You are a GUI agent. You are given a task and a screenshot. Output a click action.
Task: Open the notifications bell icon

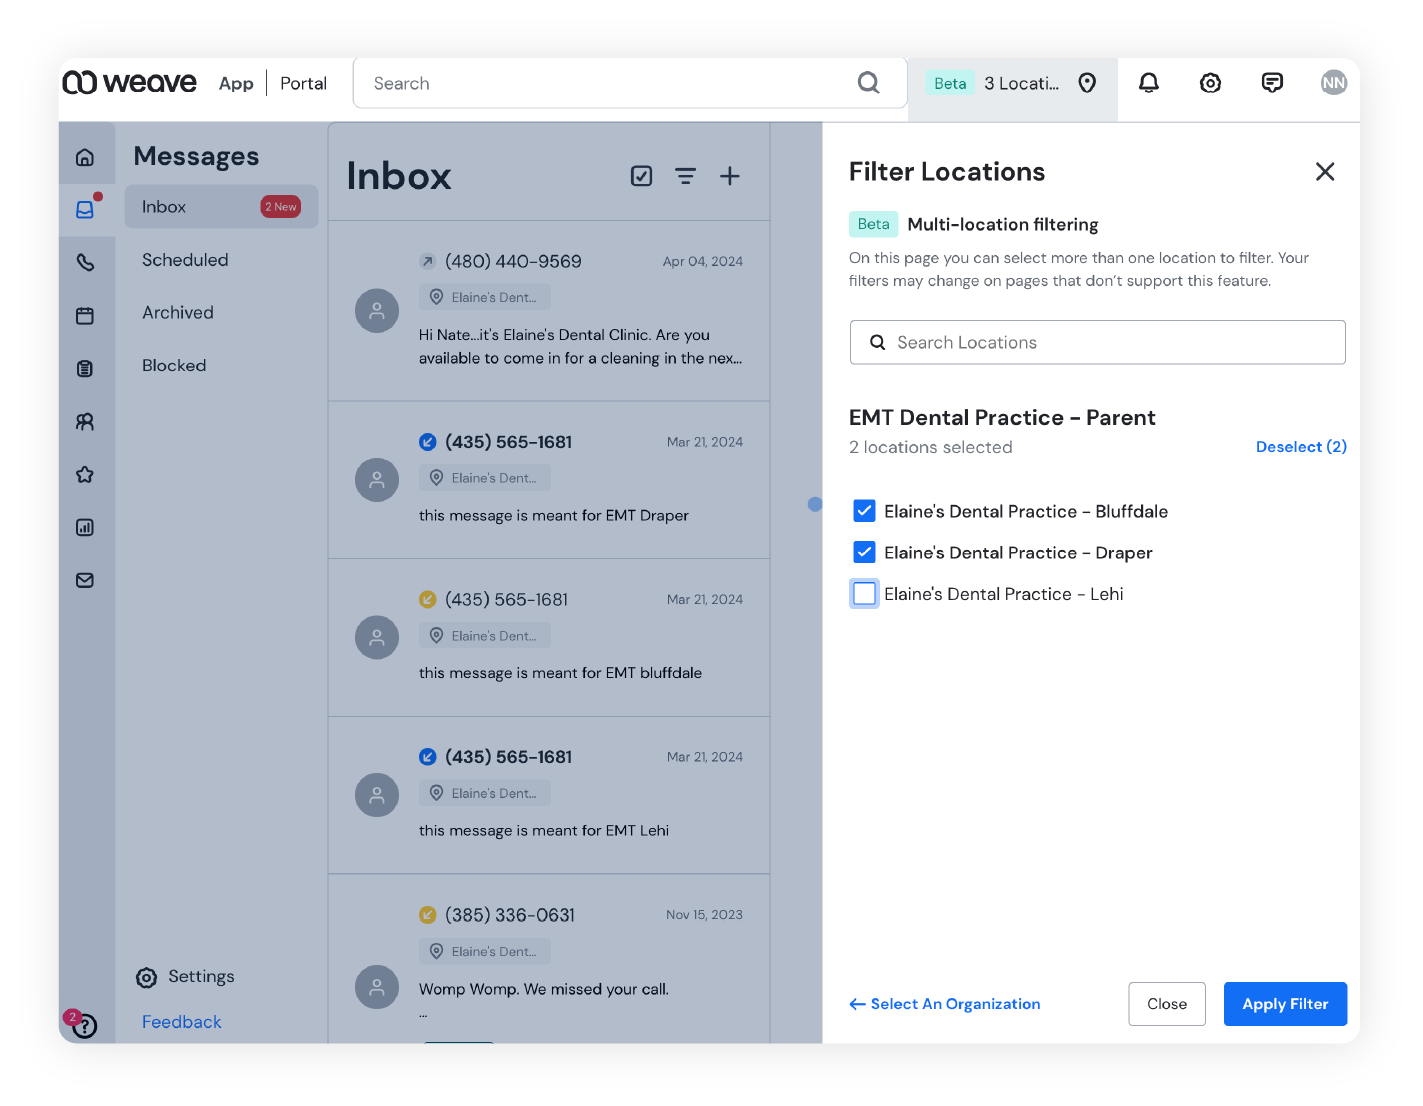point(1149,83)
